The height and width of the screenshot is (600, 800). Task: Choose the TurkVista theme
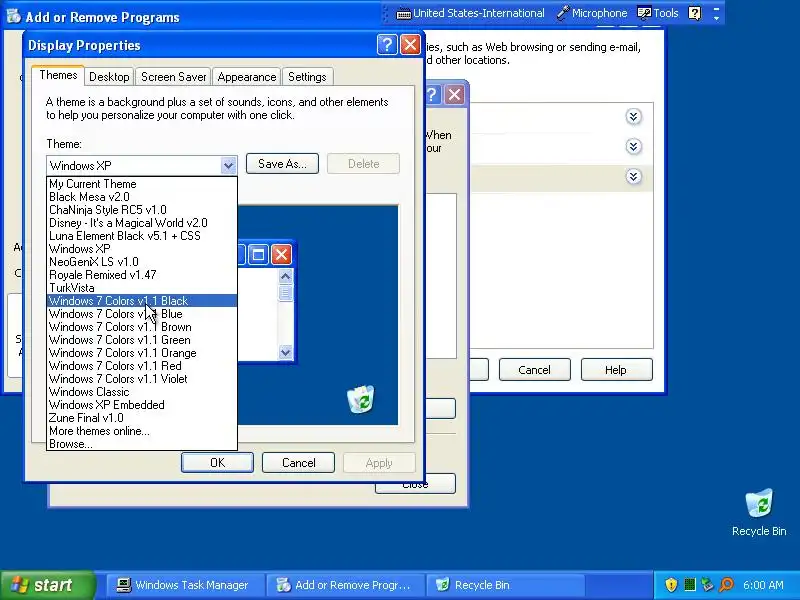click(x=142, y=288)
